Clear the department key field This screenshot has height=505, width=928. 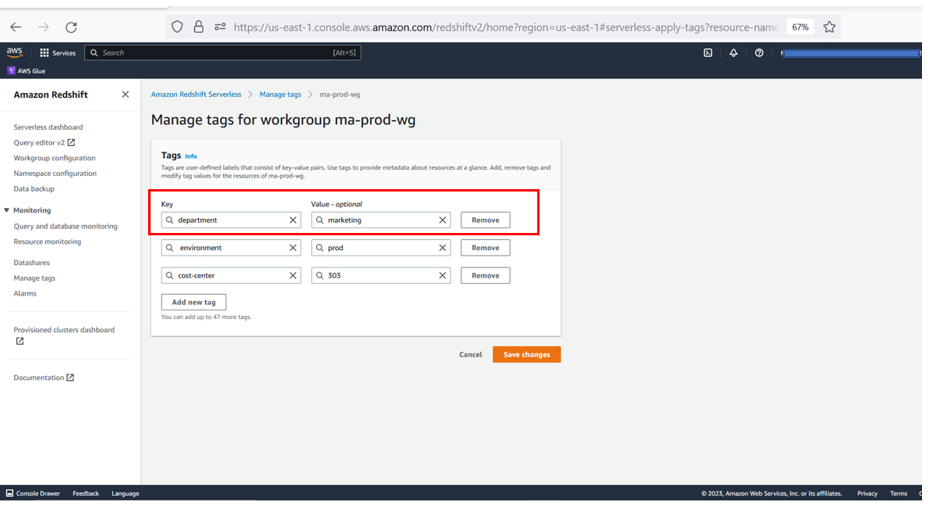coord(293,220)
